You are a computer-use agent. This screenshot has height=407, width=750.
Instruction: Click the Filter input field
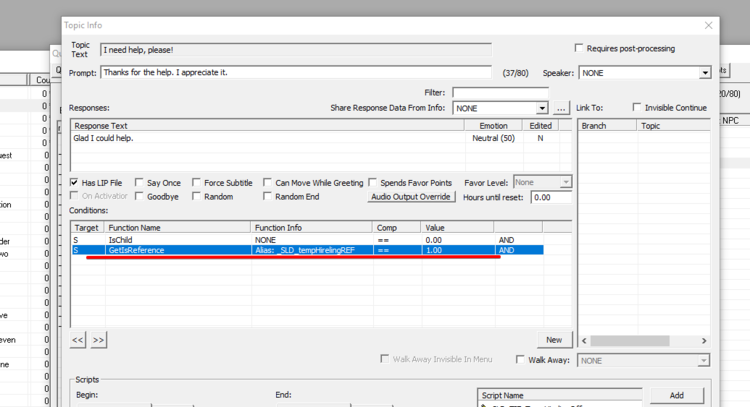pyautogui.click(x=500, y=92)
